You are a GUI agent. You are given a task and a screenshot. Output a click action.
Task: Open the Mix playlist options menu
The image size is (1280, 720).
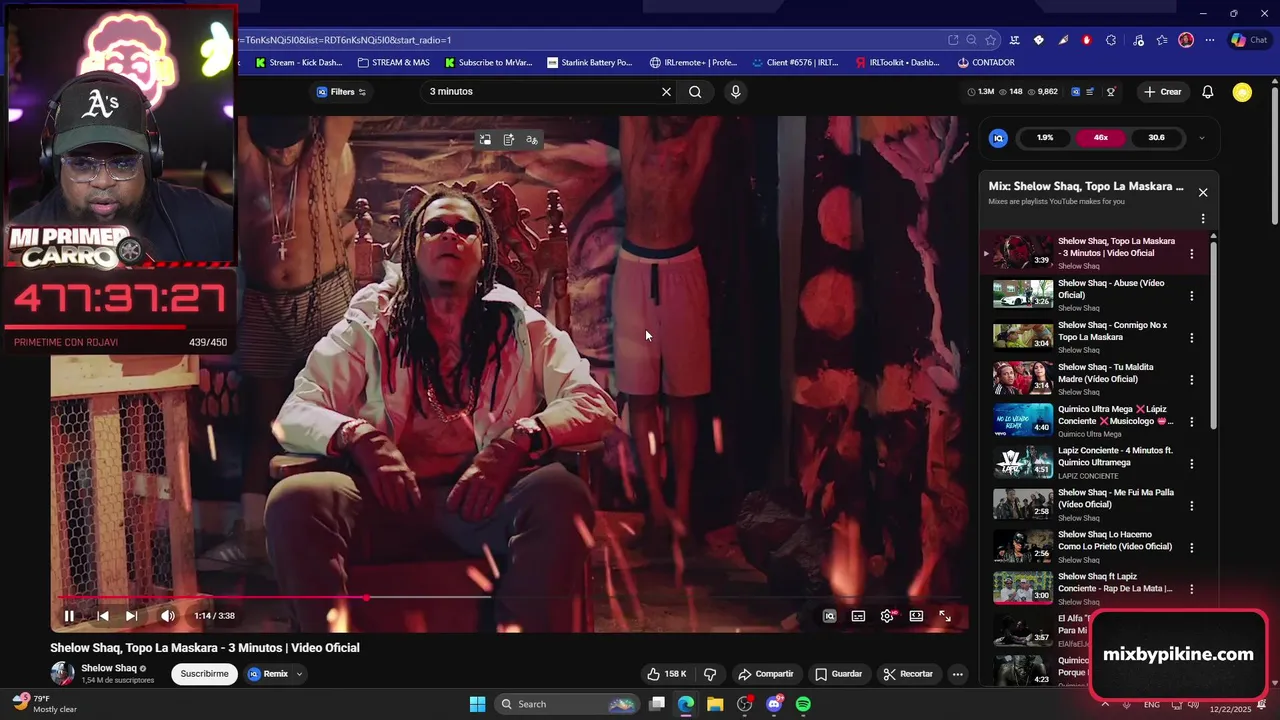click(1203, 218)
